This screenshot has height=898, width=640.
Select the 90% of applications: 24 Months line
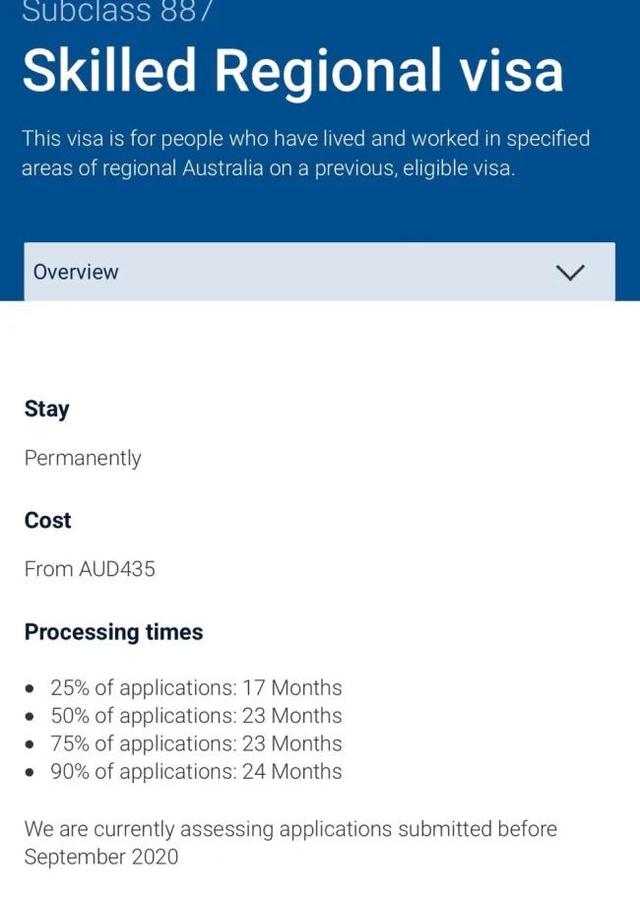(196, 772)
